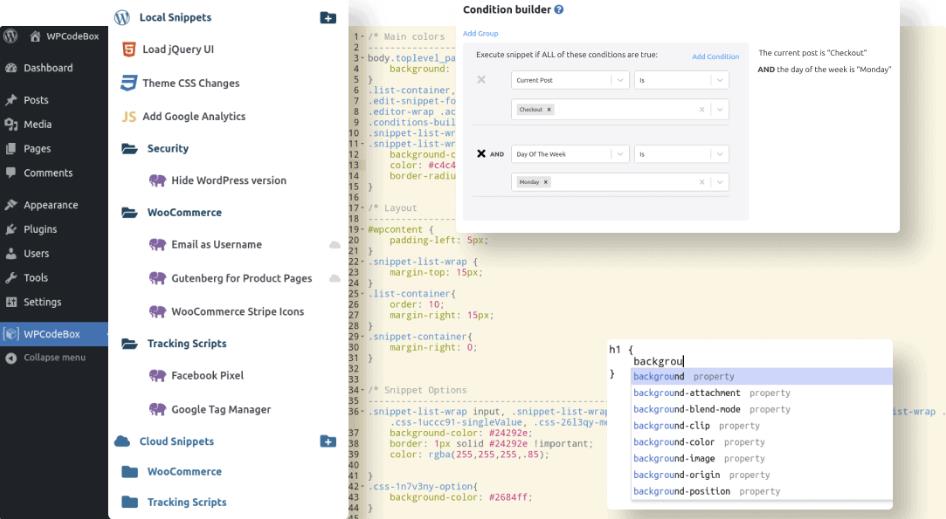Open Load jQuery UI snippet
The image size is (946, 519).
(x=178, y=49)
